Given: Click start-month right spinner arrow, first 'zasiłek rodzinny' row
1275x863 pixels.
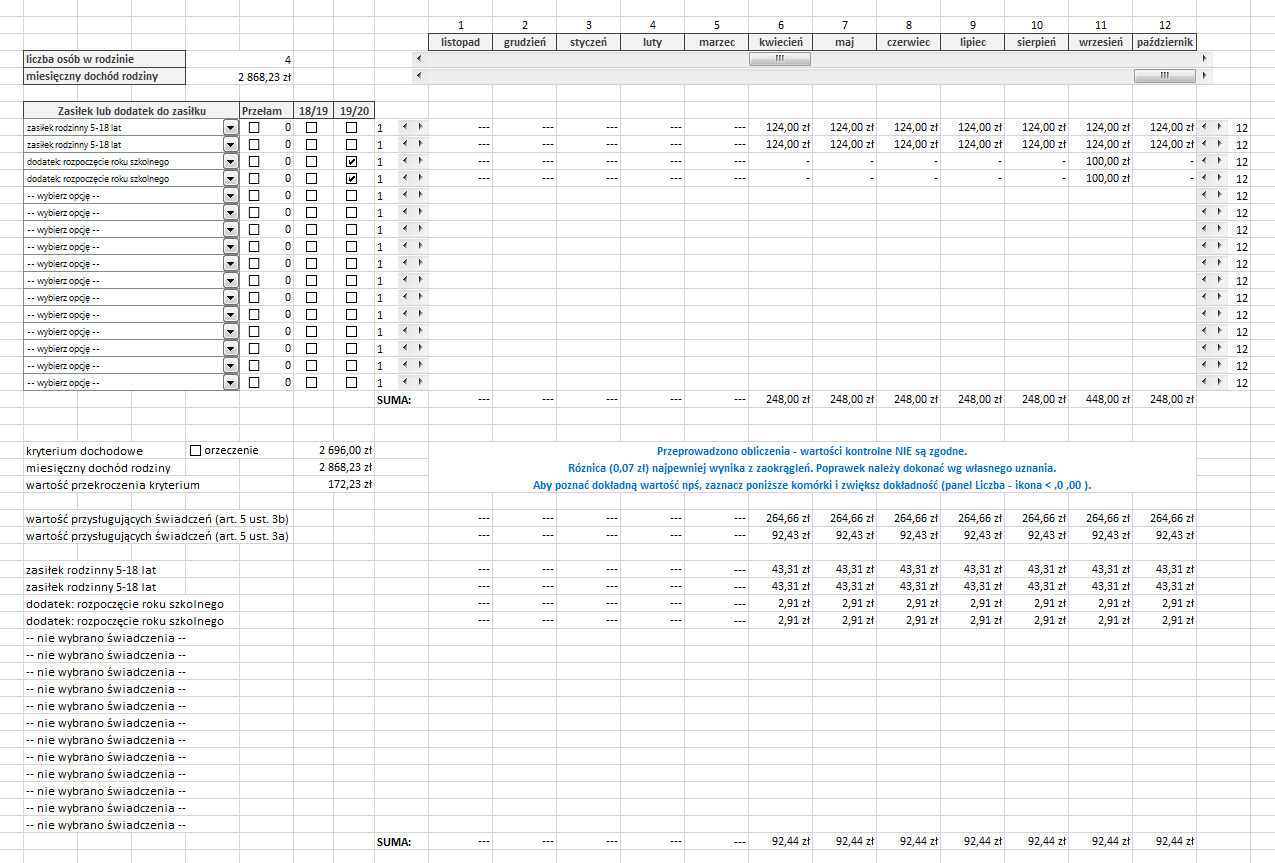Looking at the screenshot, I should (x=420, y=128).
